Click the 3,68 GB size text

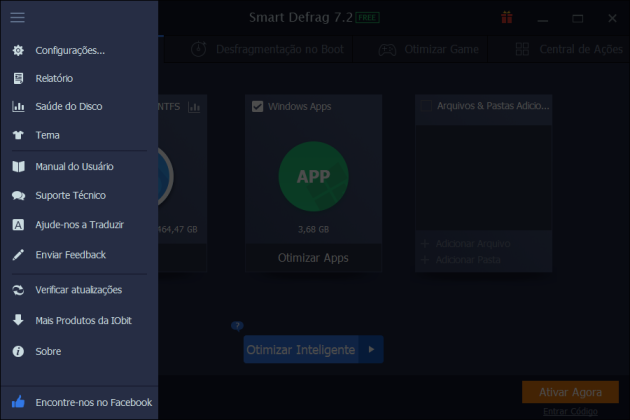313,229
